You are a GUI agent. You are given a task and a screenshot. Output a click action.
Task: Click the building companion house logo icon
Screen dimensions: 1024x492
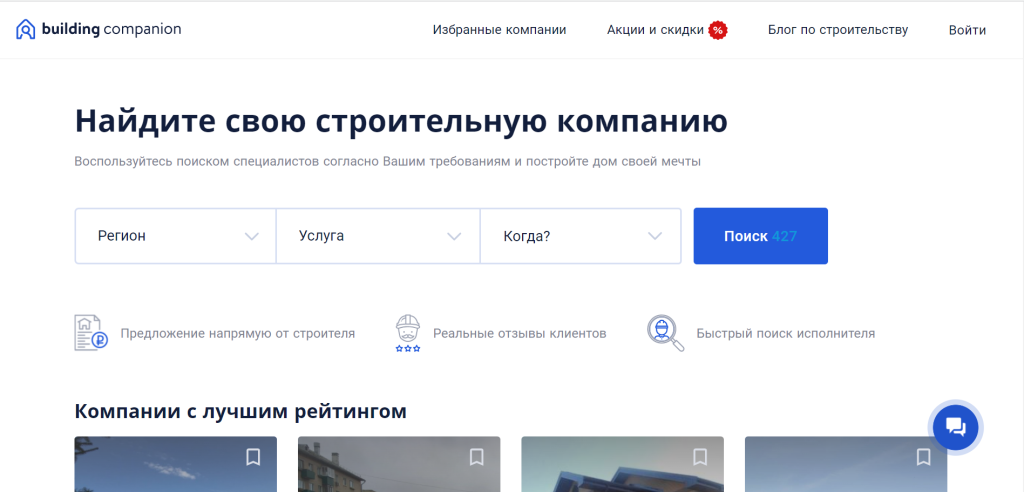(x=25, y=29)
